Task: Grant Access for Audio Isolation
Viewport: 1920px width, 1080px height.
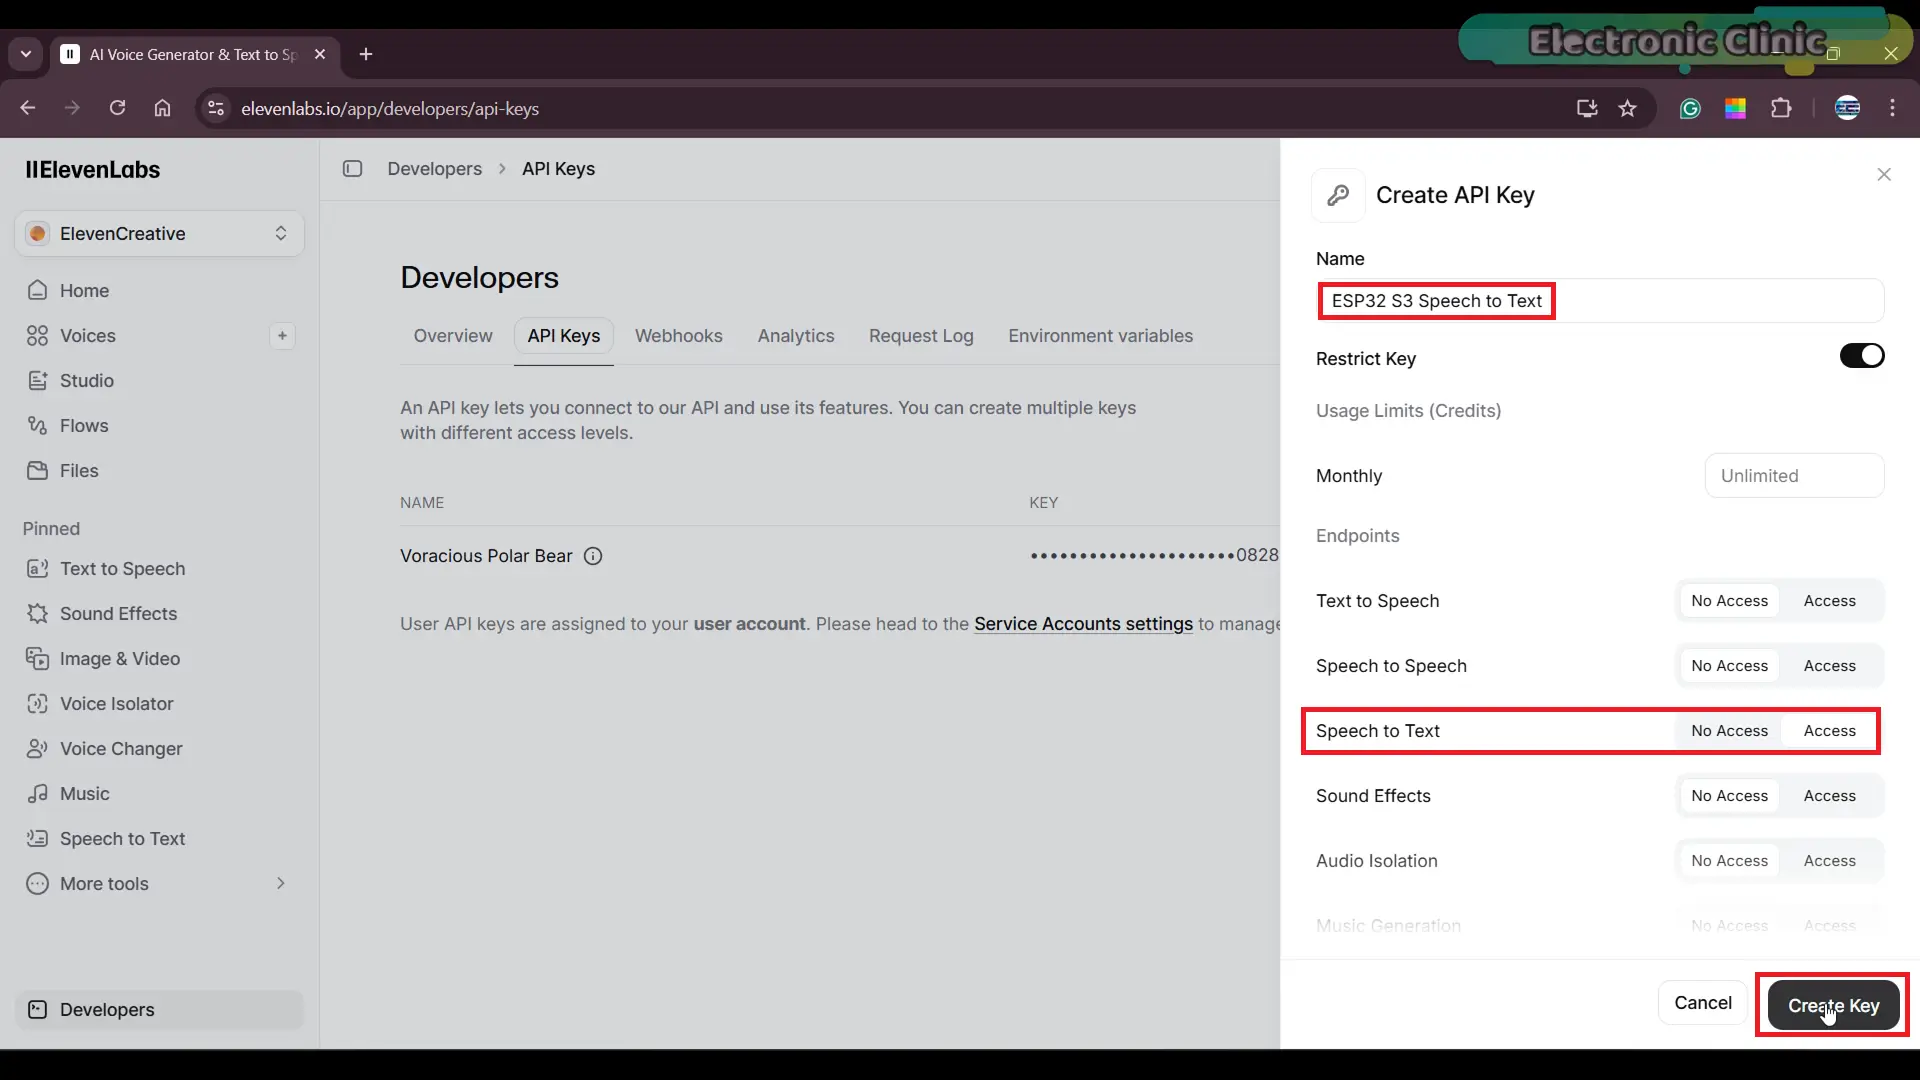Action: [1830, 861]
